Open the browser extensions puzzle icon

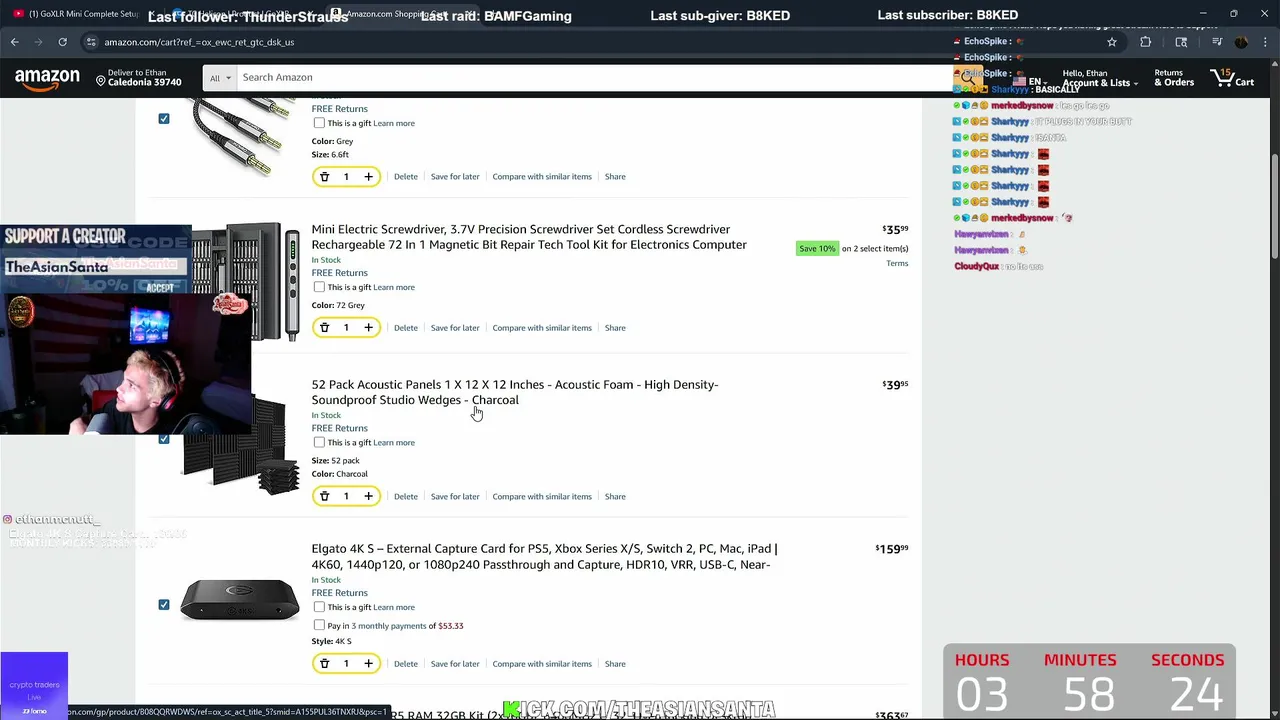(x=1145, y=42)
